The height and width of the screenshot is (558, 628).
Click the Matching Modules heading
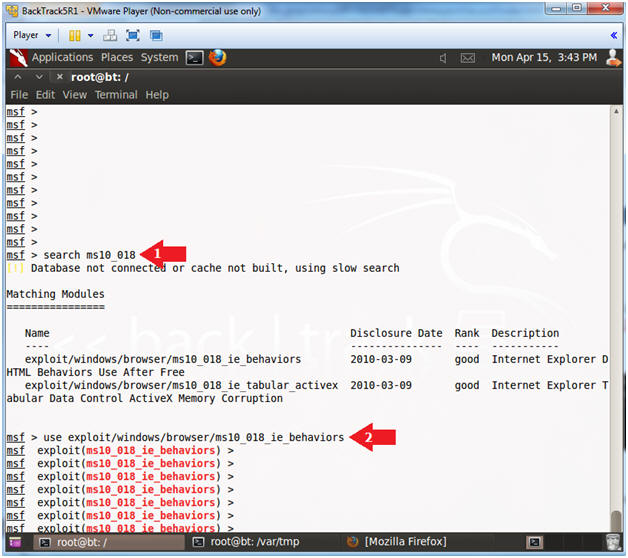pyautogui.click(x=55, y=294)
